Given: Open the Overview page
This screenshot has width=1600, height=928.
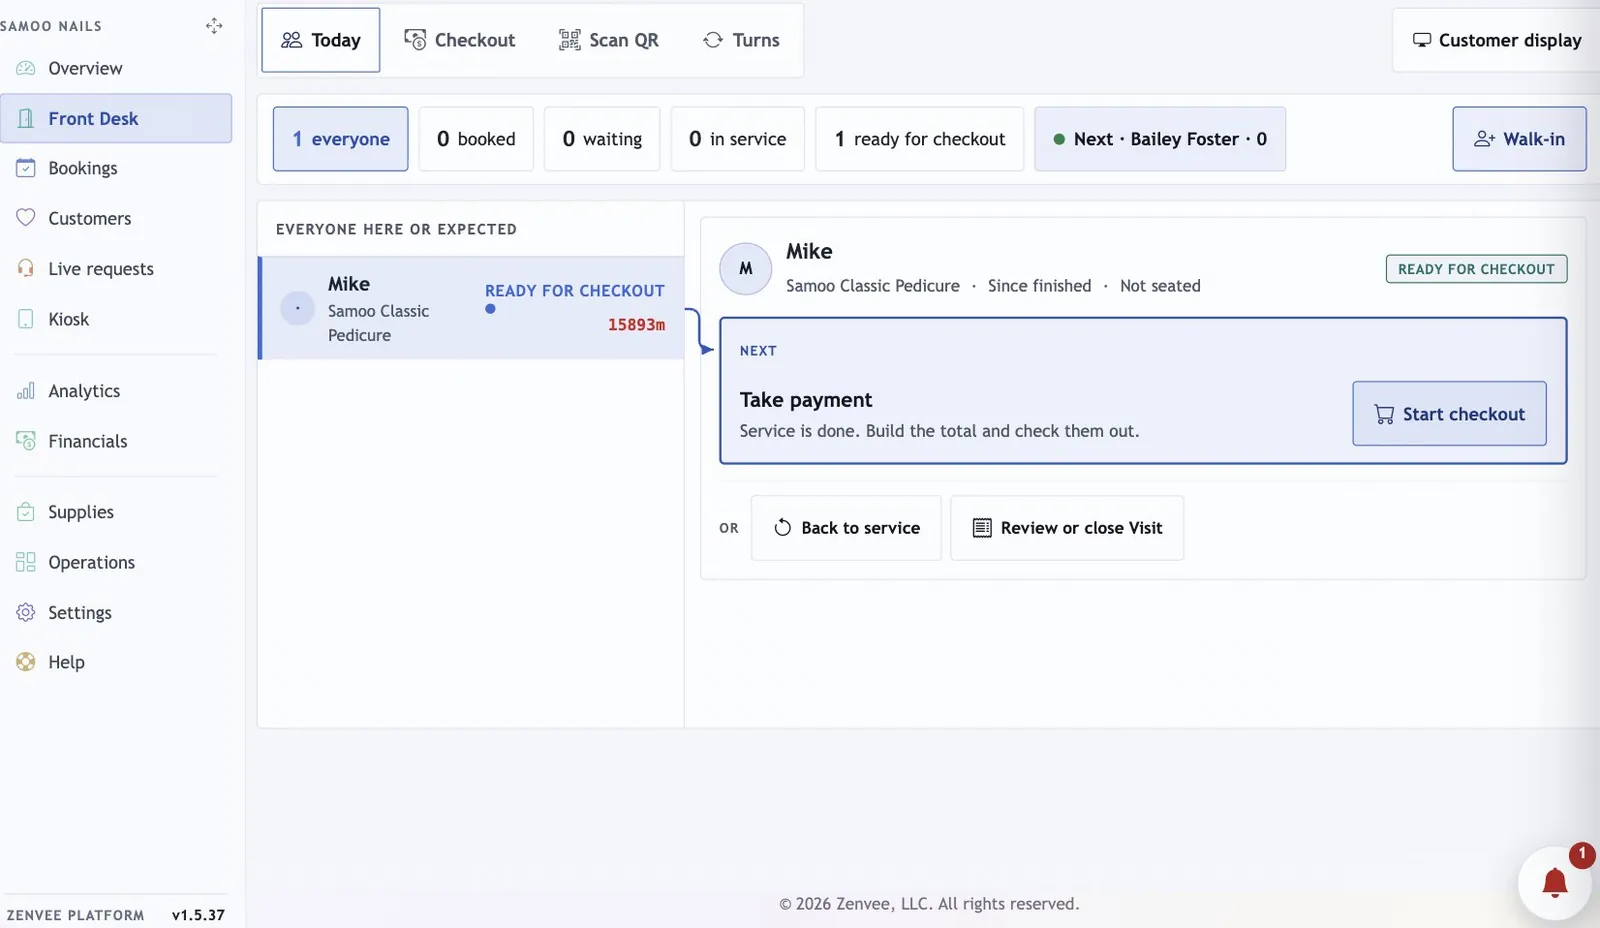Looking at the screenshot, I should click(x=116, y=68).
